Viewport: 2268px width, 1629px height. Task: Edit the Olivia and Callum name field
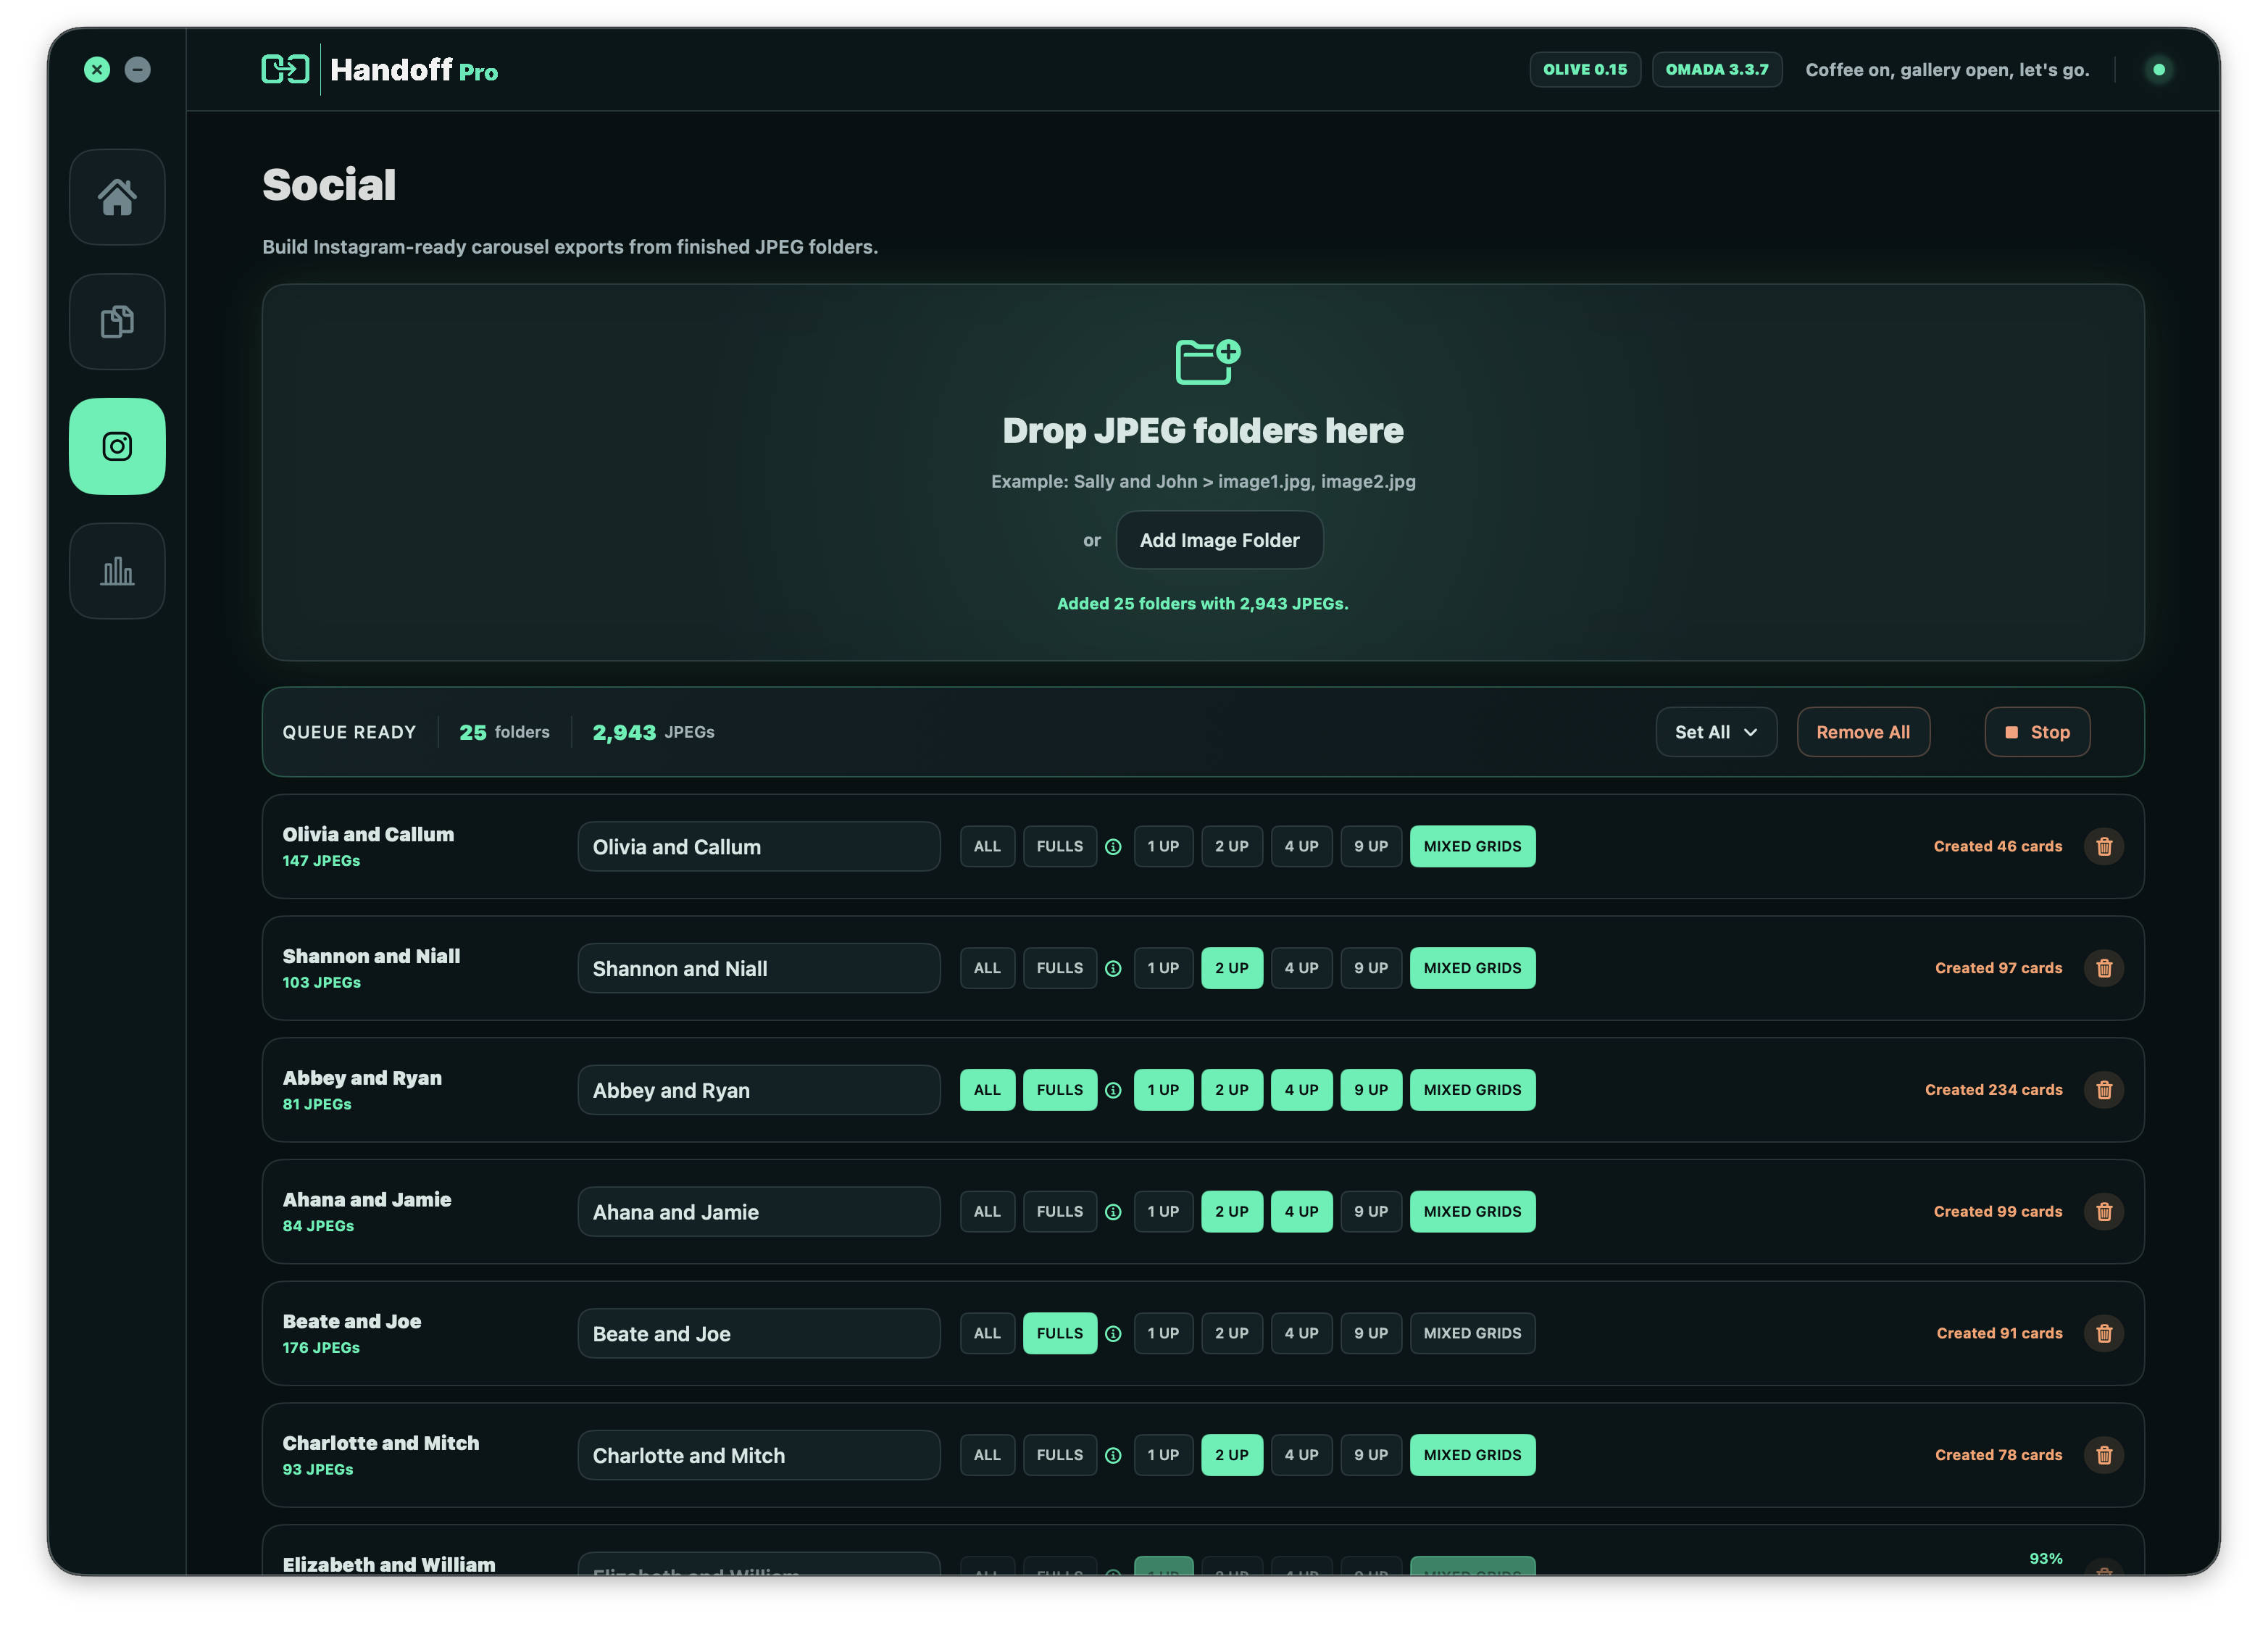pyautogui.click(x=758, y=847)
